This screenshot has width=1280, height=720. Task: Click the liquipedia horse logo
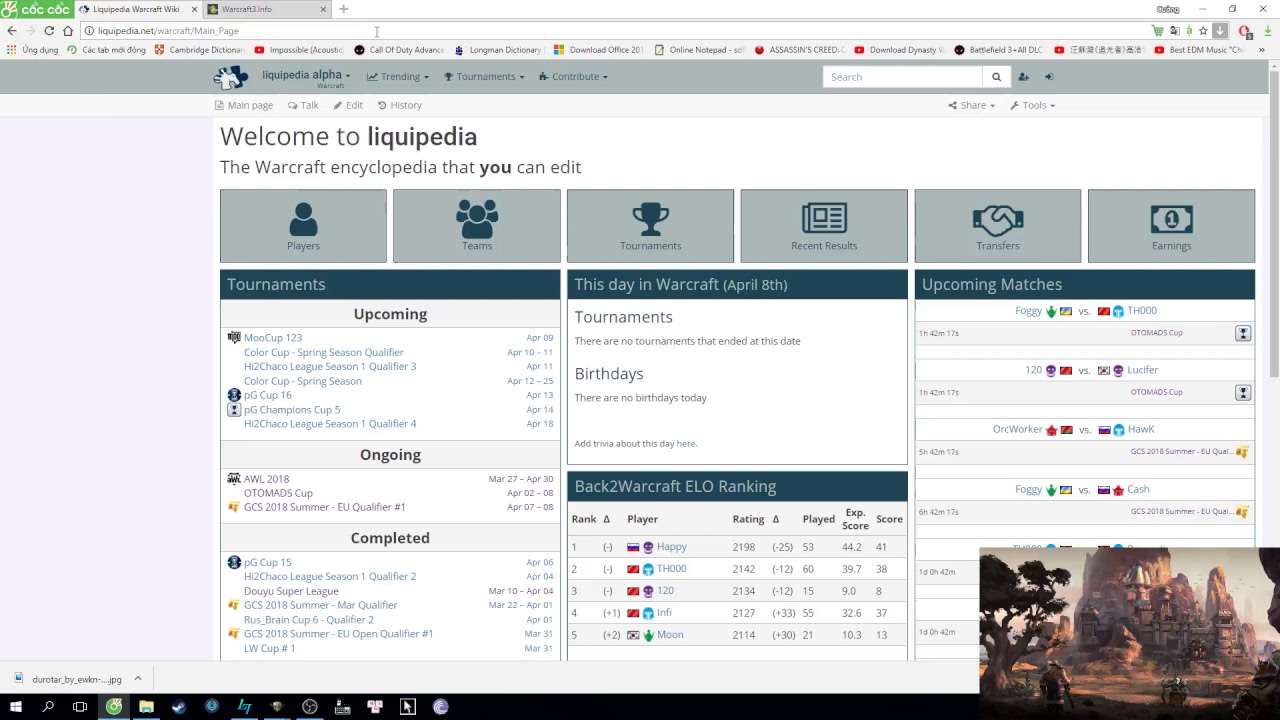pos(231,77)
